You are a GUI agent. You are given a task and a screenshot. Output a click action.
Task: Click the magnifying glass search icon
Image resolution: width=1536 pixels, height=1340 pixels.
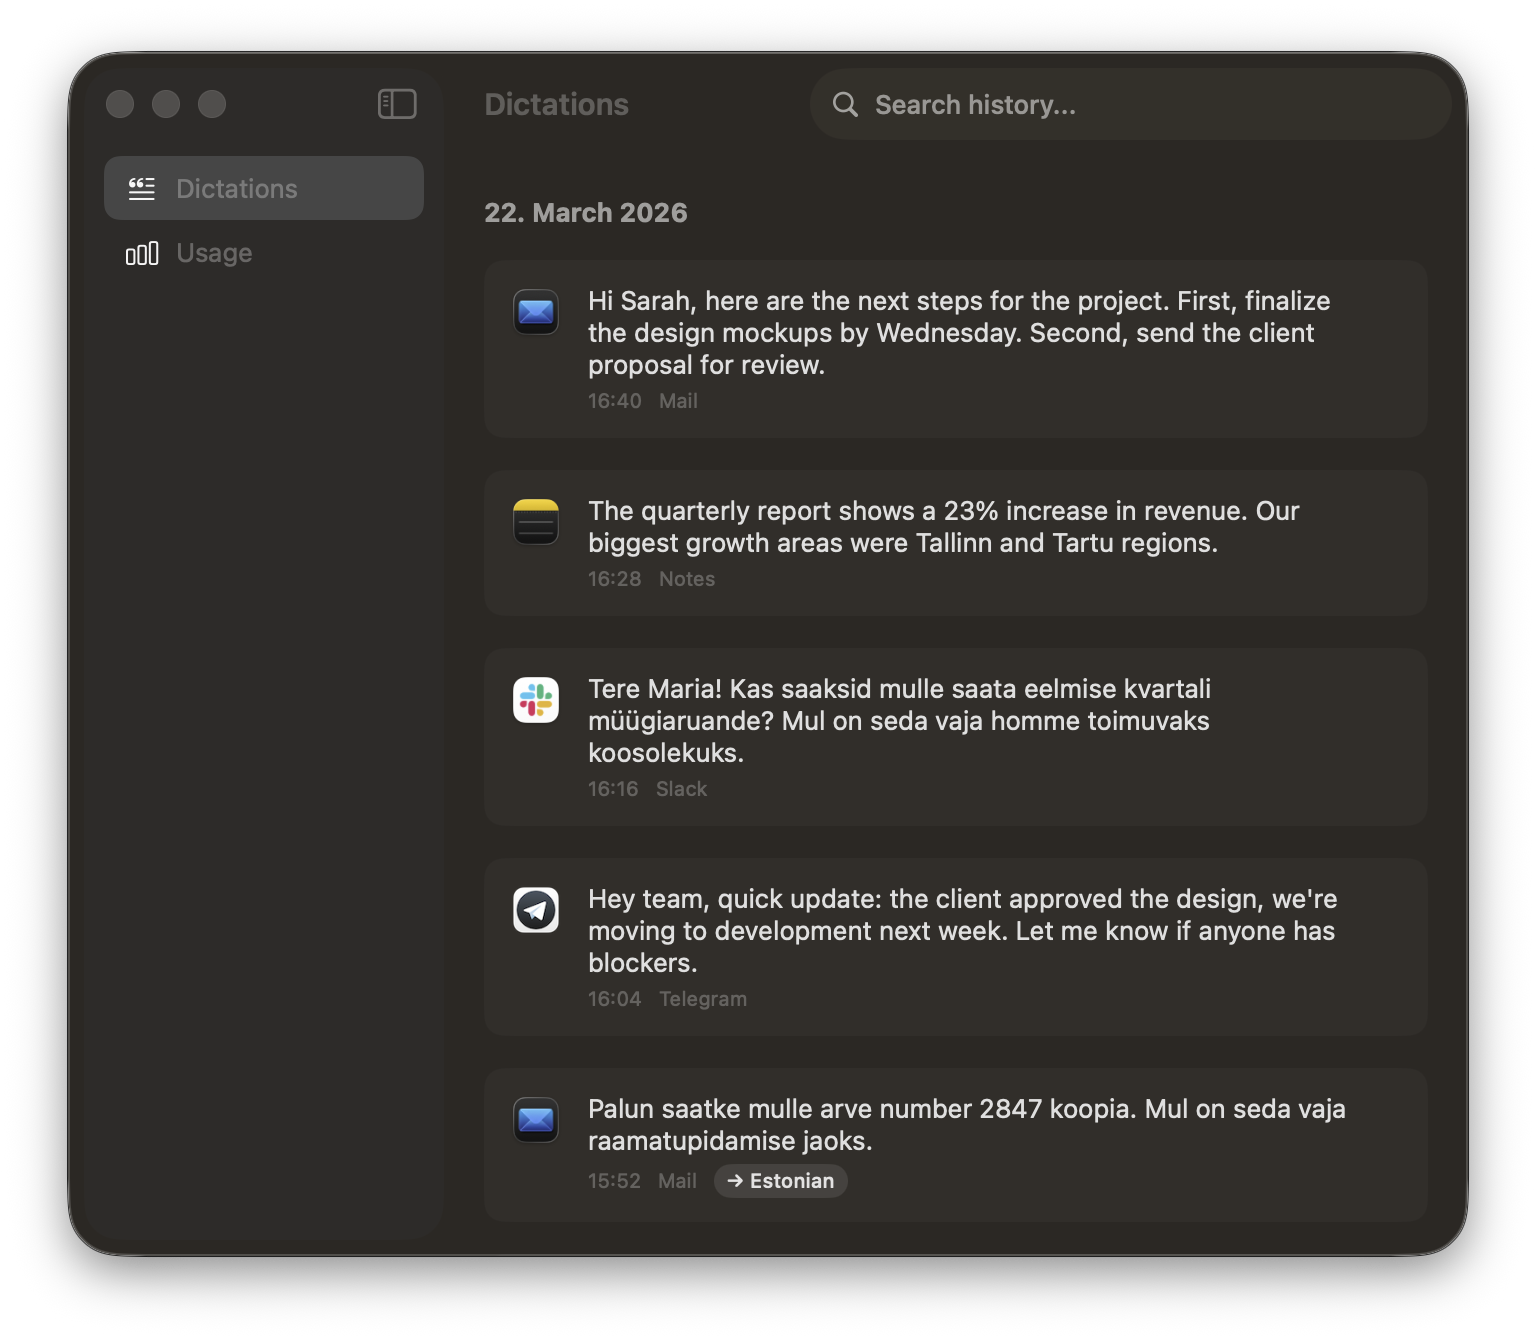845,104
